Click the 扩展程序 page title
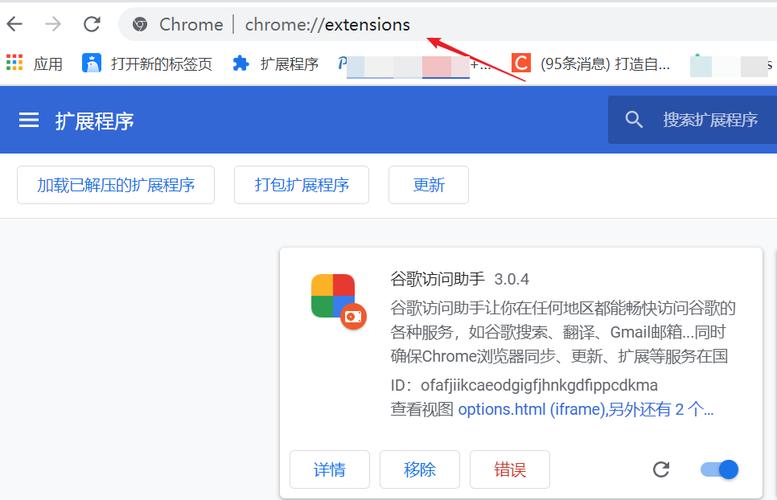This screenshot has height=500, width=777. coord(94,121)
